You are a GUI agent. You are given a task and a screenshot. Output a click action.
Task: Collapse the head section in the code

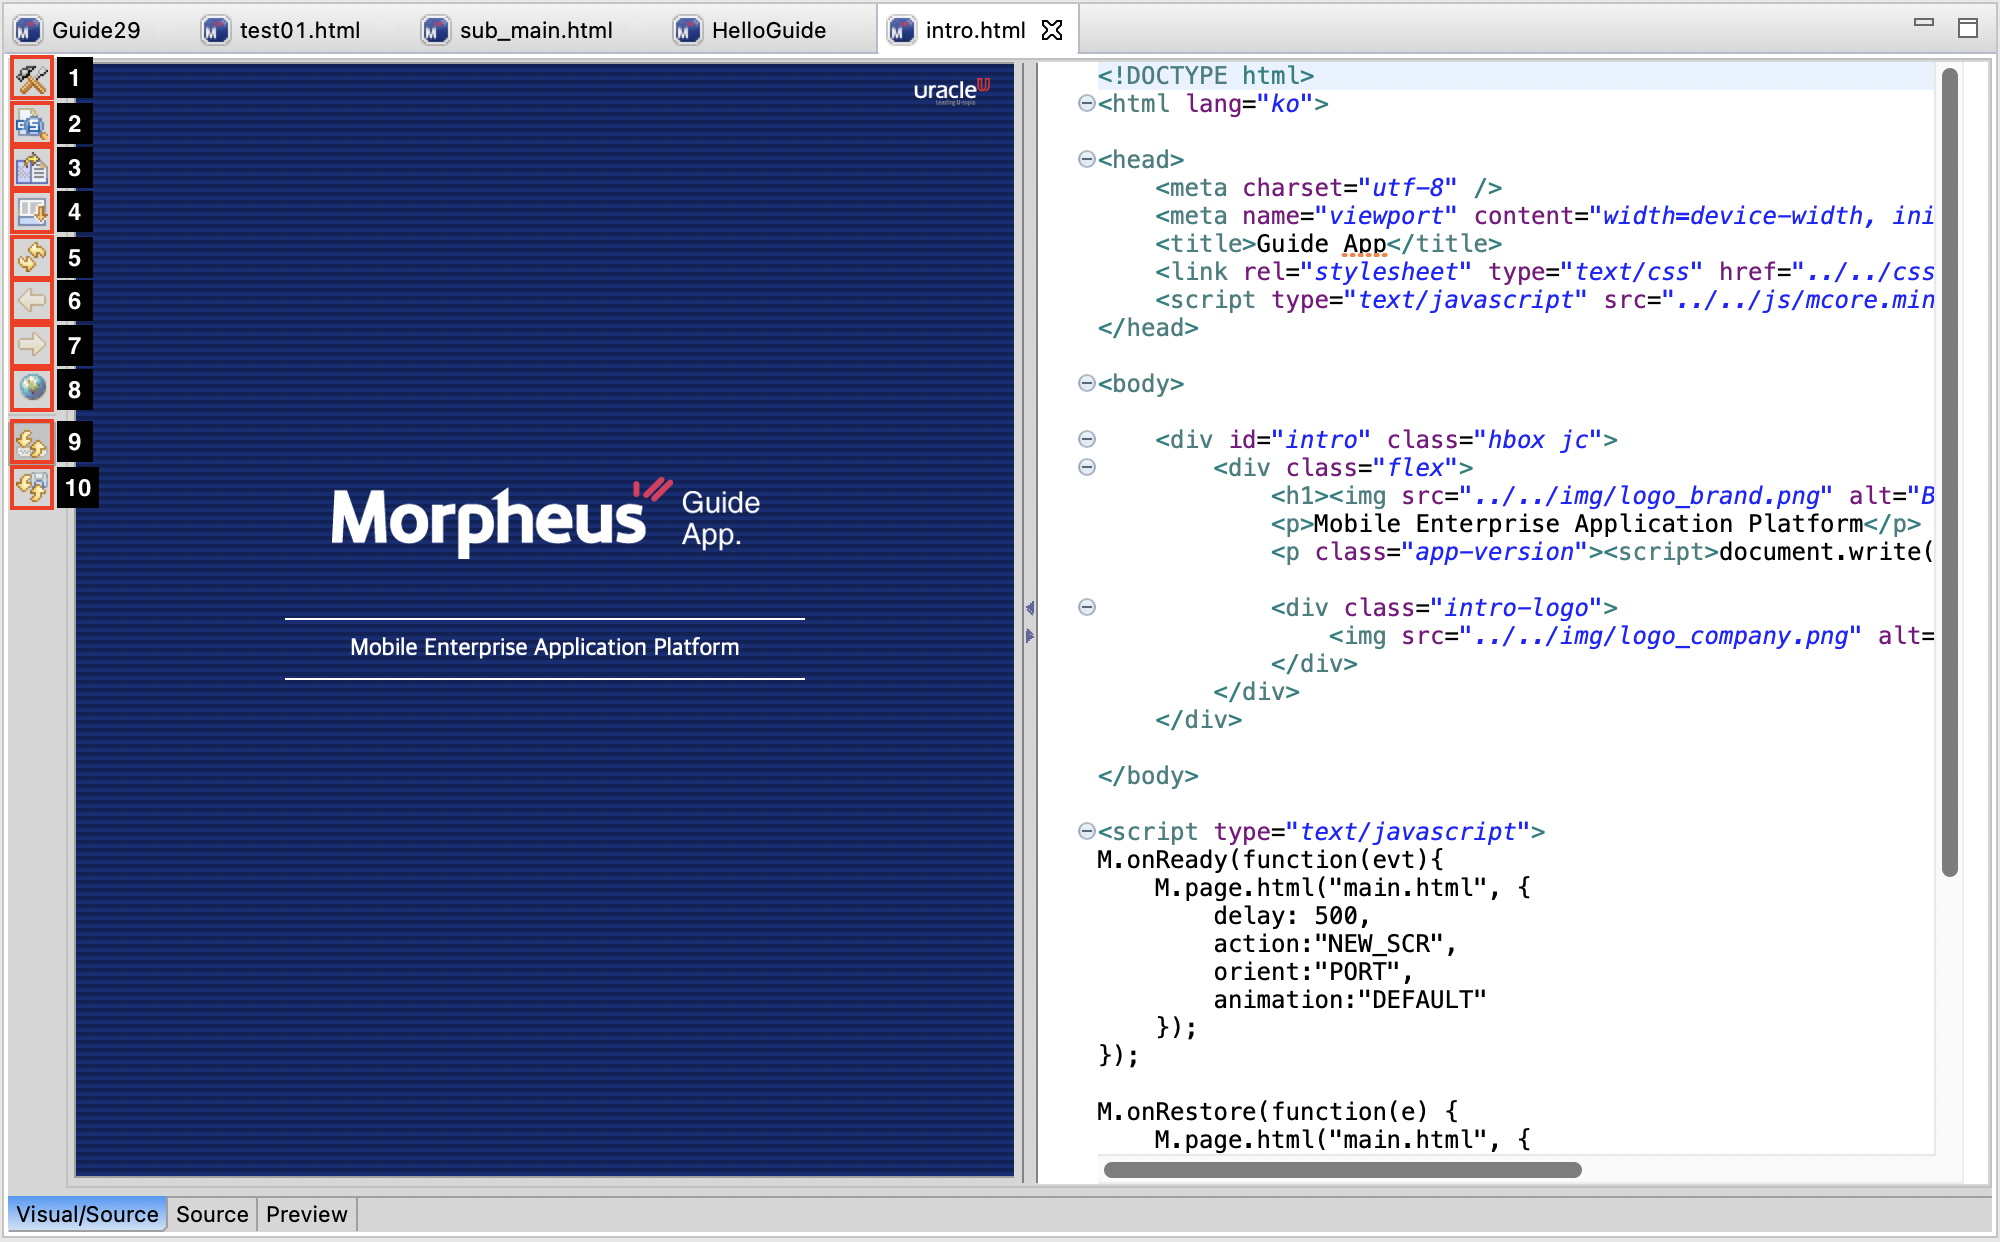(1085, 159)
